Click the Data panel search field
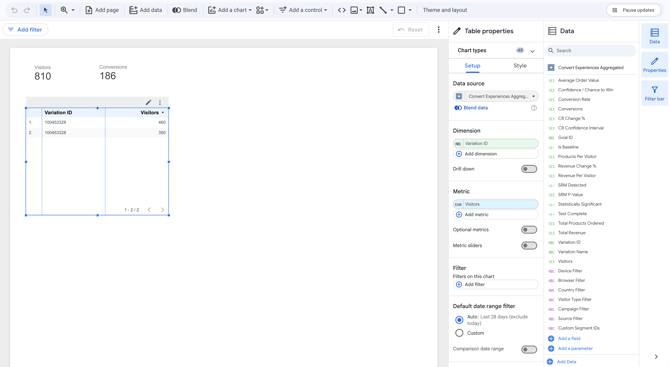This screenshot has width=670, height=367. [591, 50]
